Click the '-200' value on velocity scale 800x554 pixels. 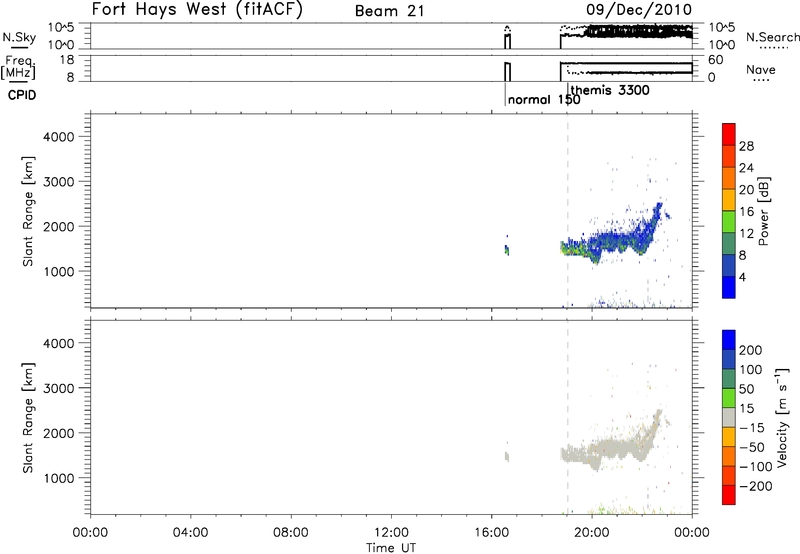click(x=756, y=486)
